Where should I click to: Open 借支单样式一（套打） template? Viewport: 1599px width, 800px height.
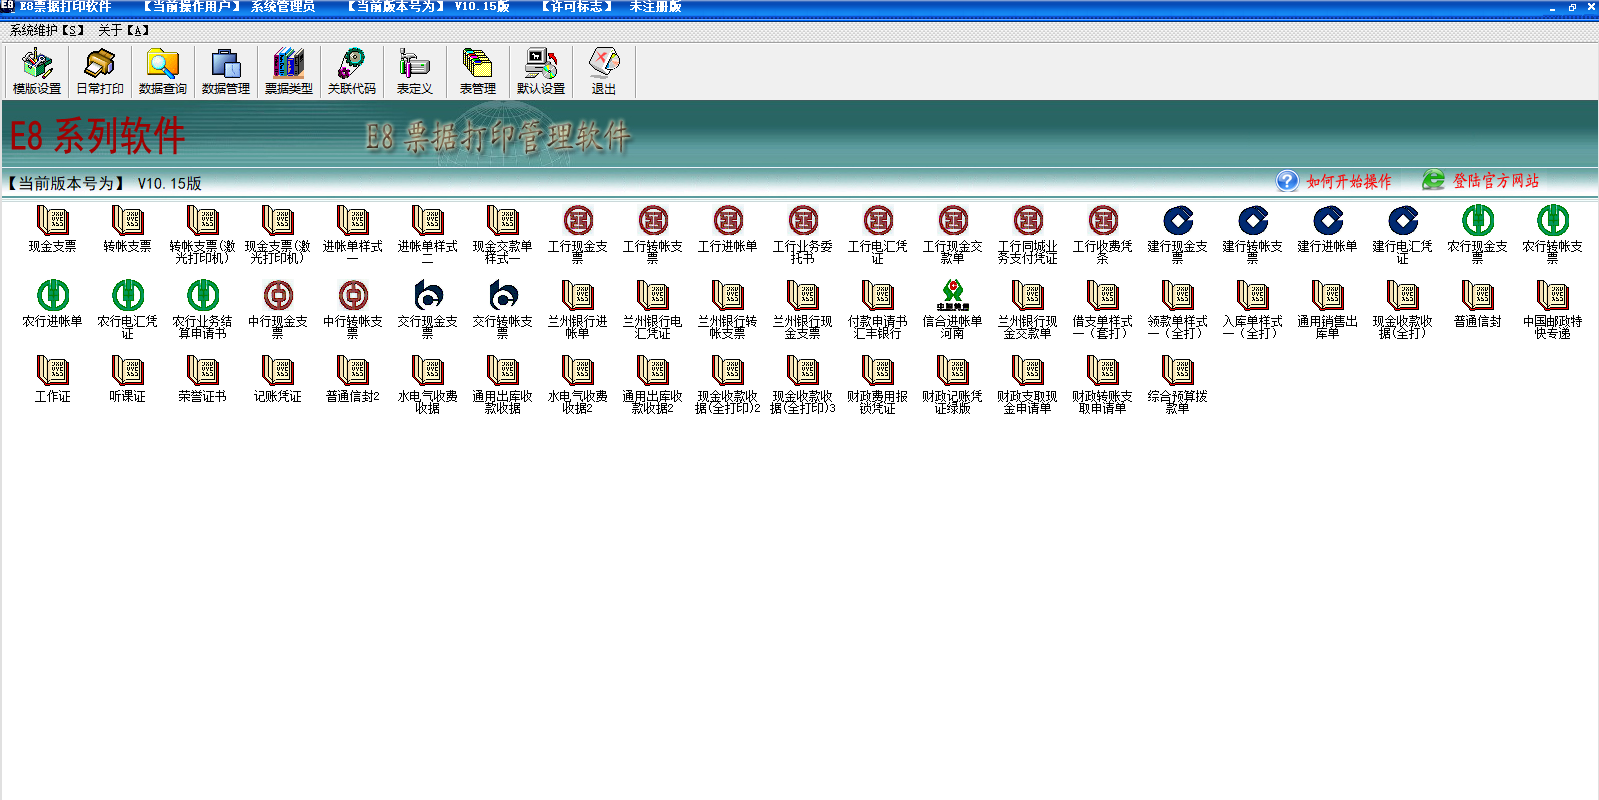pyautogui.click(x=1103, y=309)
